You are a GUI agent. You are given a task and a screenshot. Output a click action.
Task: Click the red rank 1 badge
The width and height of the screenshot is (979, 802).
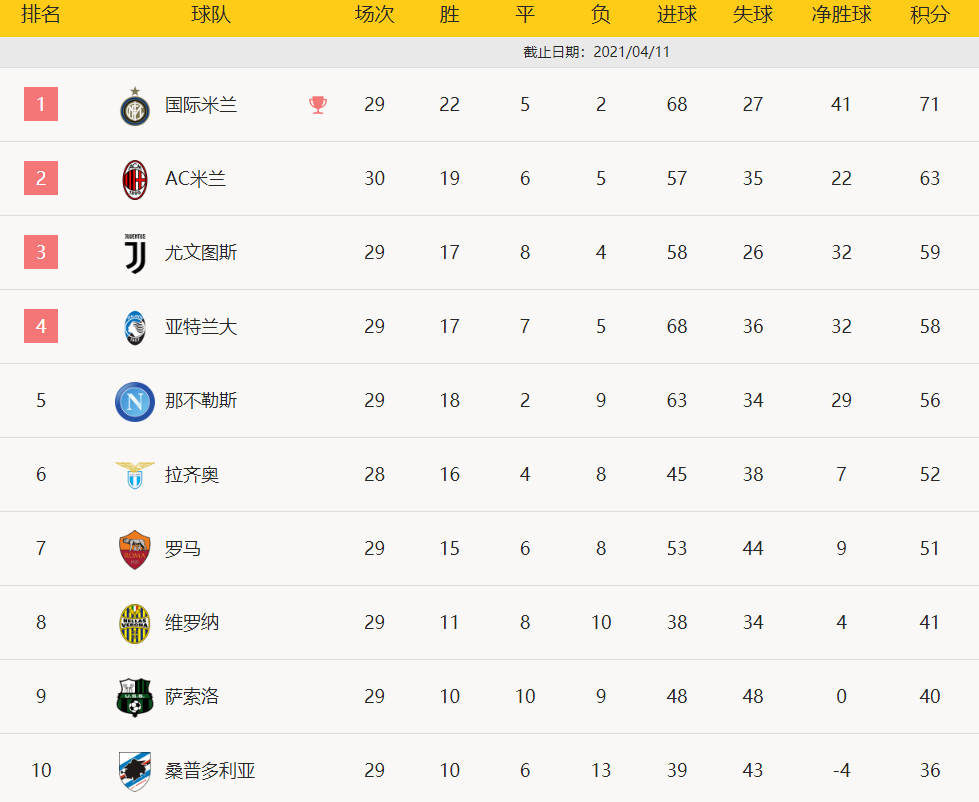41,104
